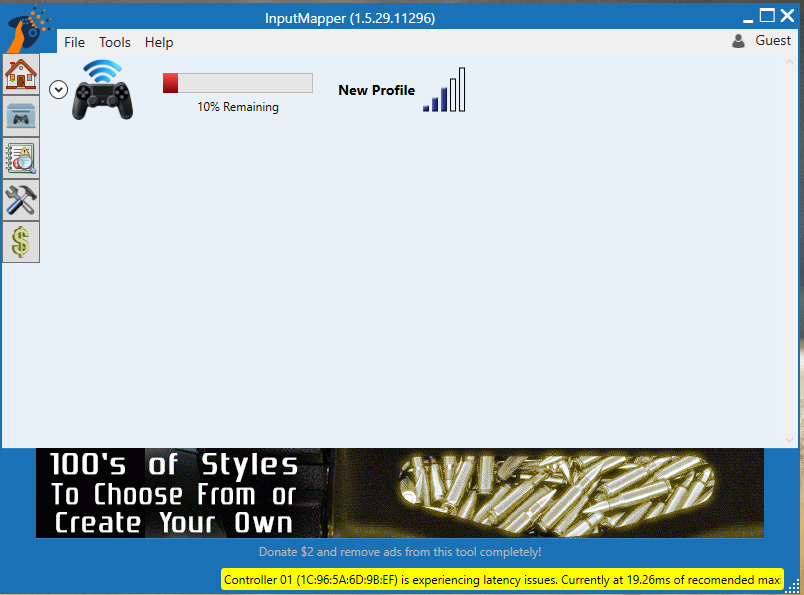Viewport: 804px width, 595px height.
Task: Click the Guest user avatar icon
Action: [738, 41]
